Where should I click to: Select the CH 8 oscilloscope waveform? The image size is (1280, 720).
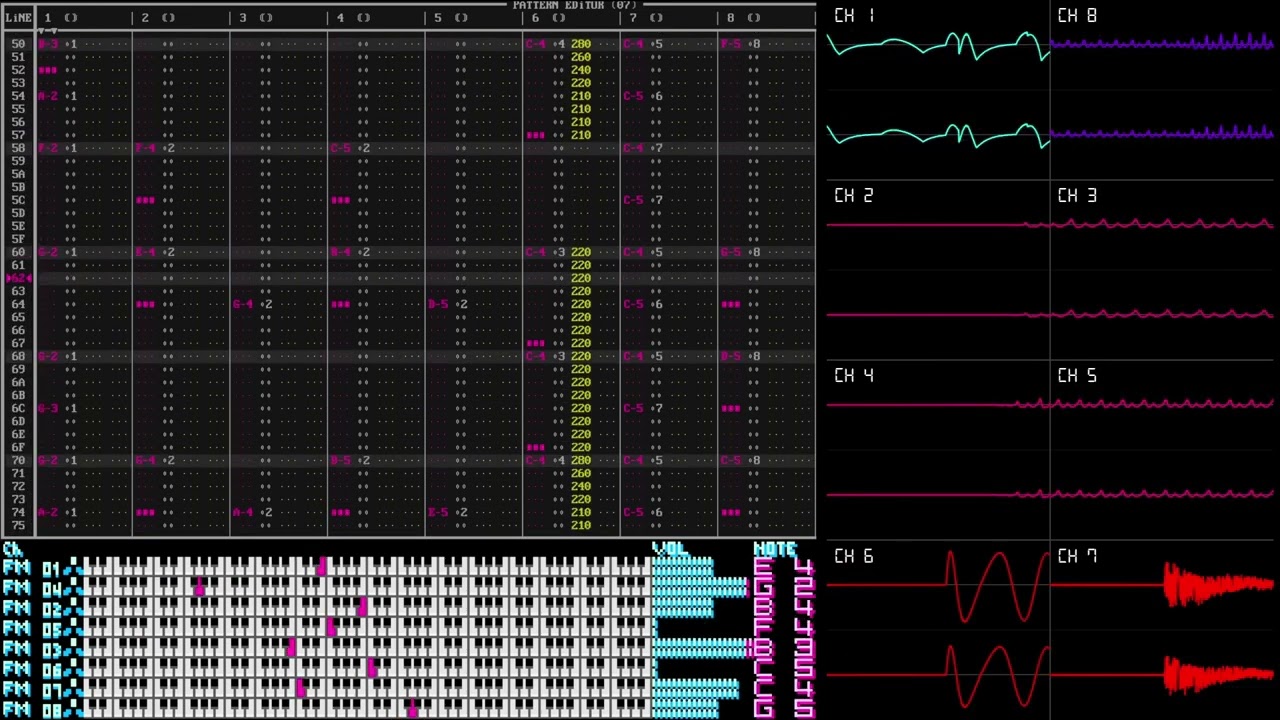(1162, 92)
